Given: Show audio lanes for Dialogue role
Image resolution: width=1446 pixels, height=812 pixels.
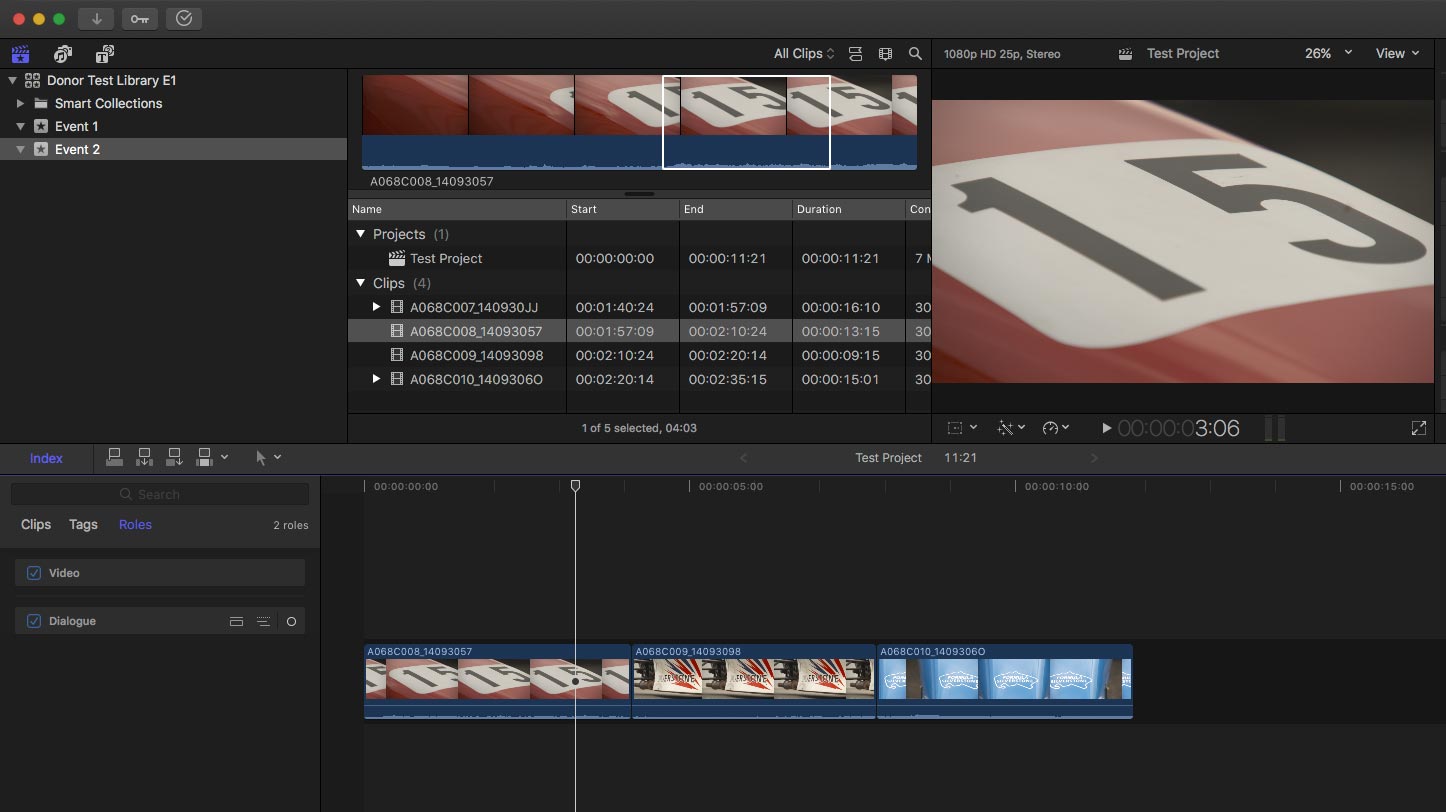Looking at the screenshot, I should 236,621.
